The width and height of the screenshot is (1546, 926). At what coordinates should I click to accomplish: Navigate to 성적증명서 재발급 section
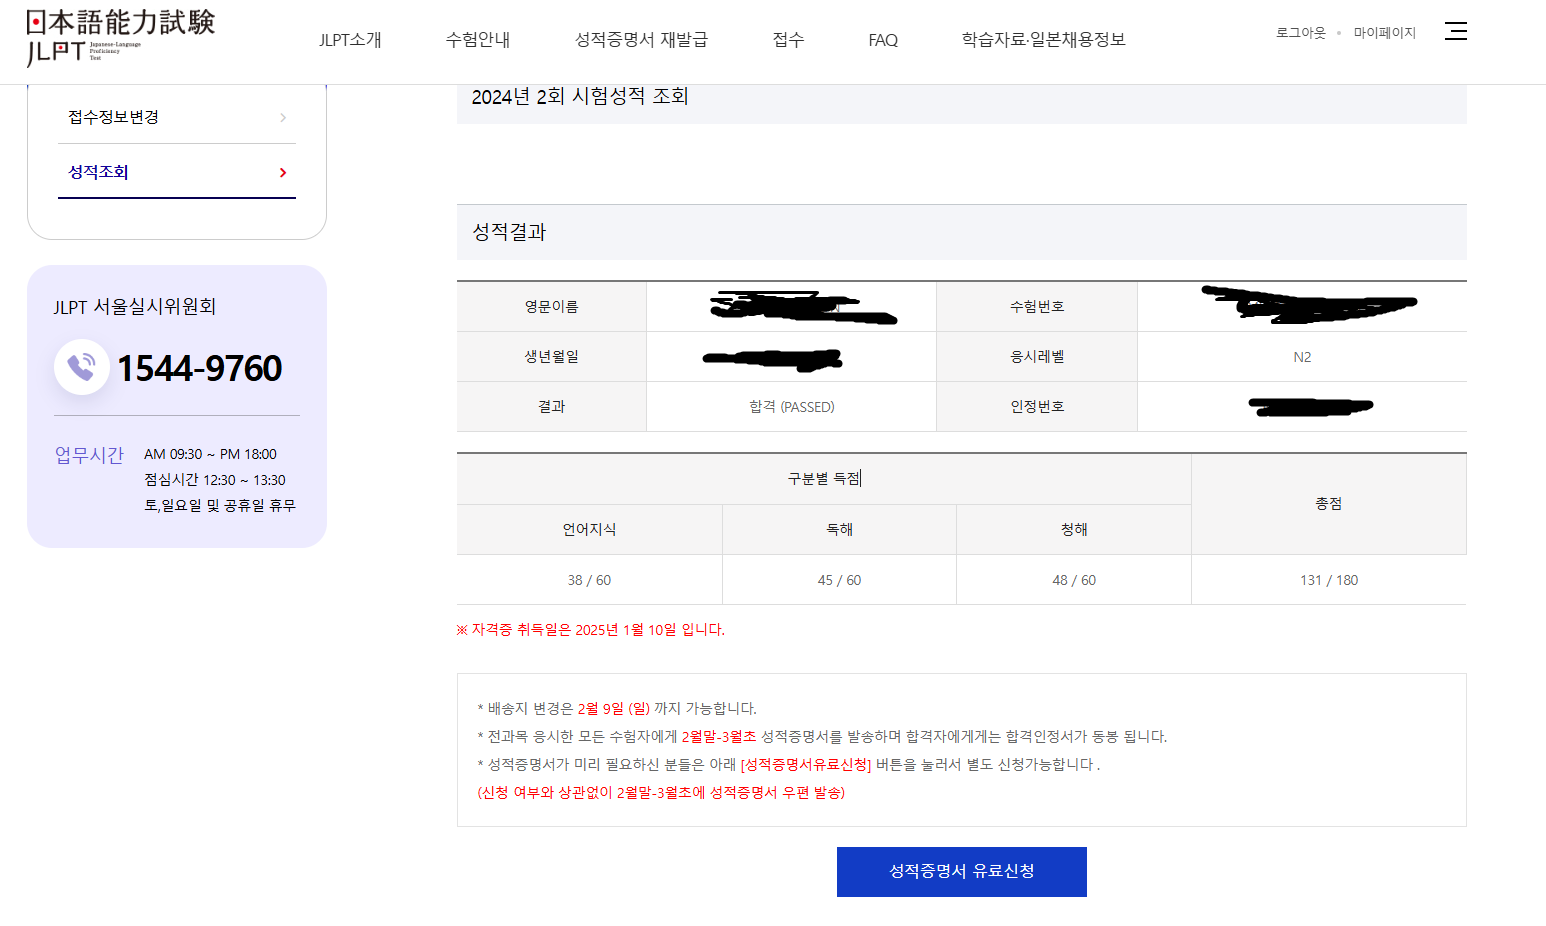click(641, 38)
